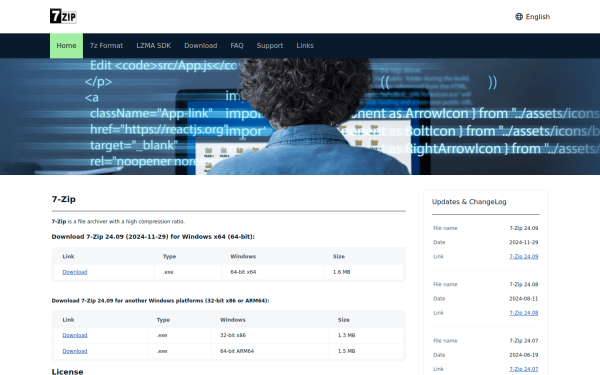Open the 7-Zip 24.09 changelog link
The width and height of the screenshot is (600, 375).
pos(523,256)
